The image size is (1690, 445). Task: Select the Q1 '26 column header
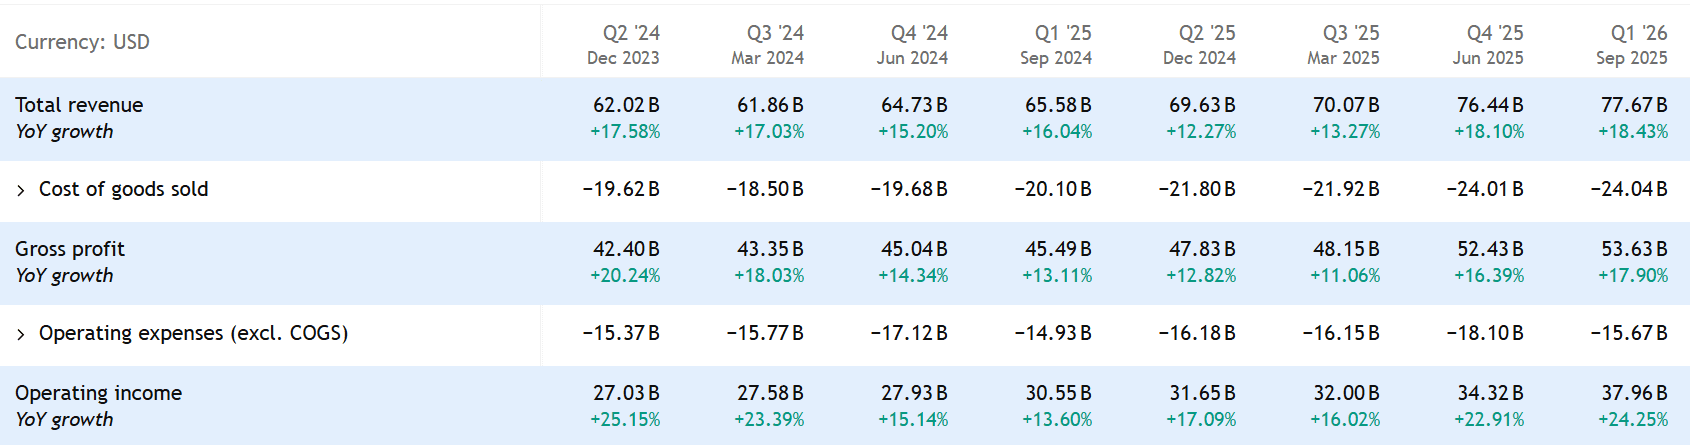1638,33
